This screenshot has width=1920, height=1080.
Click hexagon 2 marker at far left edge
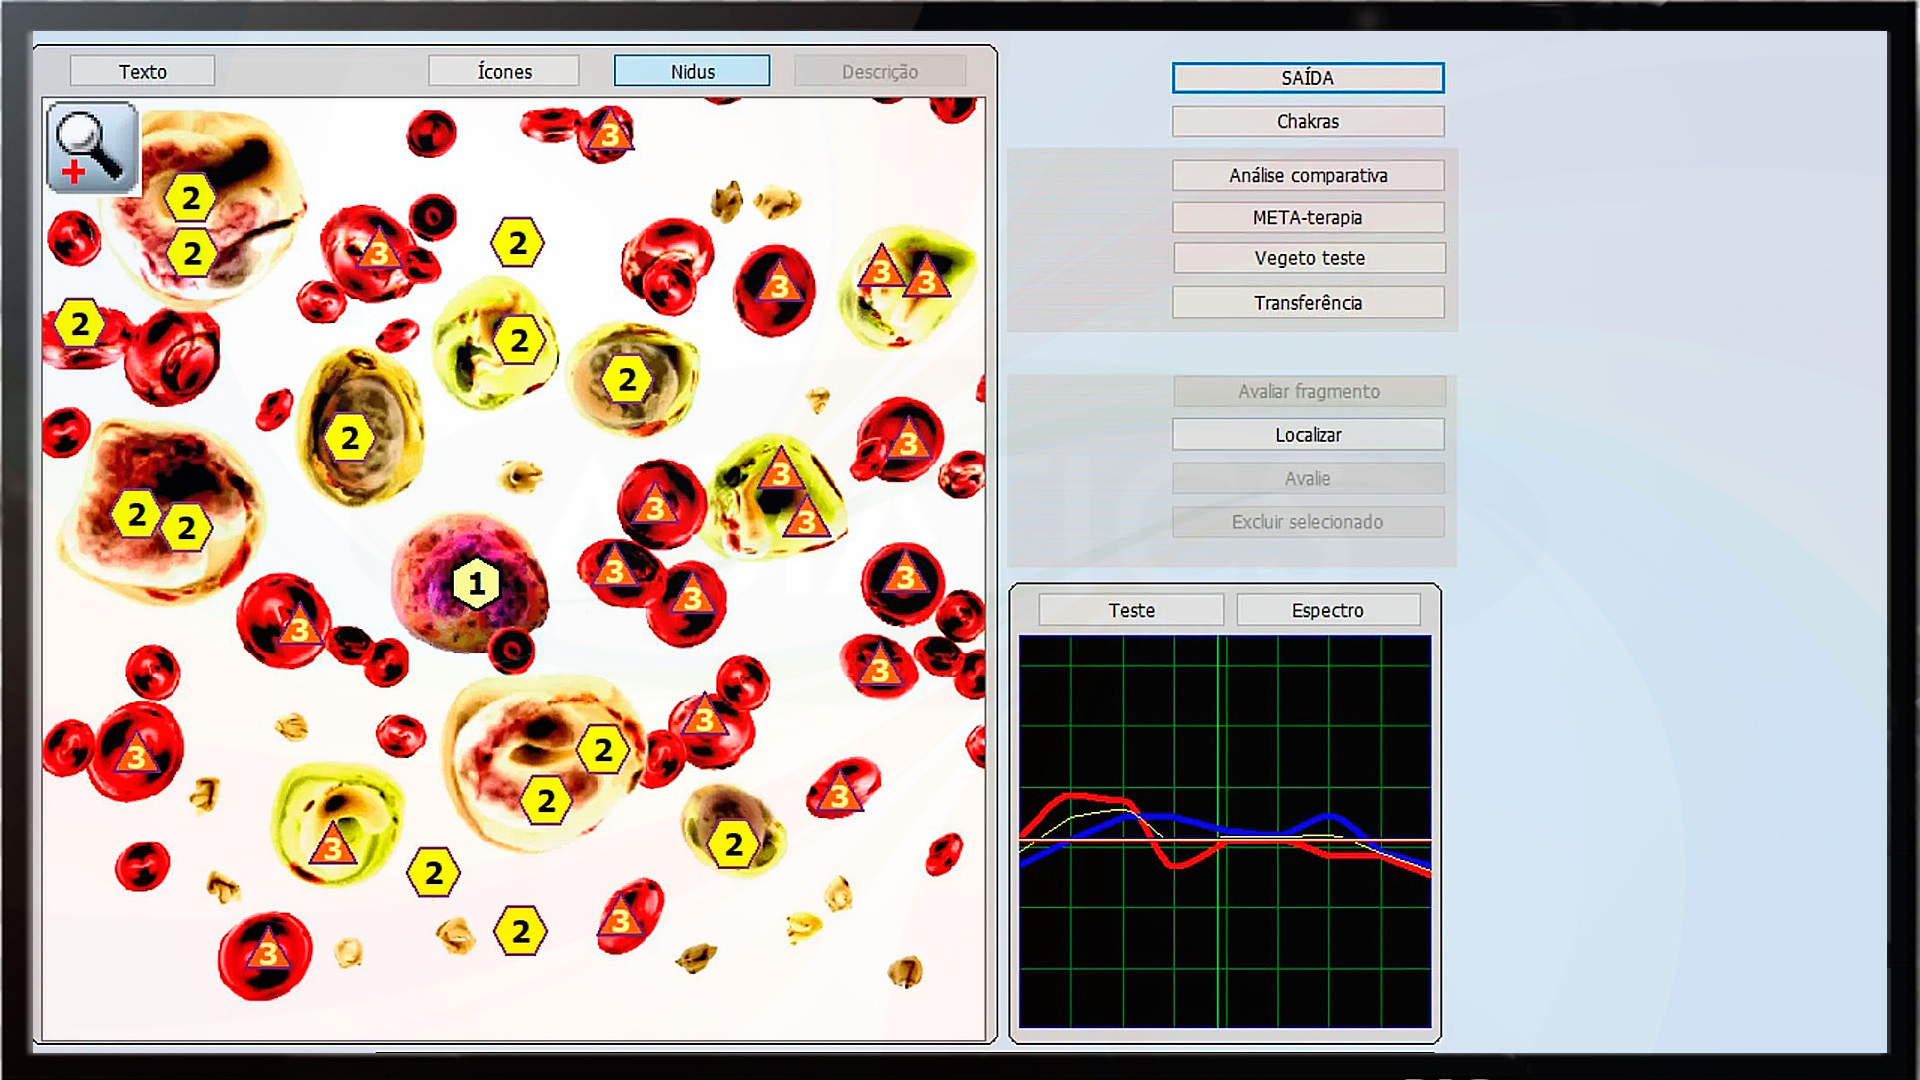tap(79, 324)
